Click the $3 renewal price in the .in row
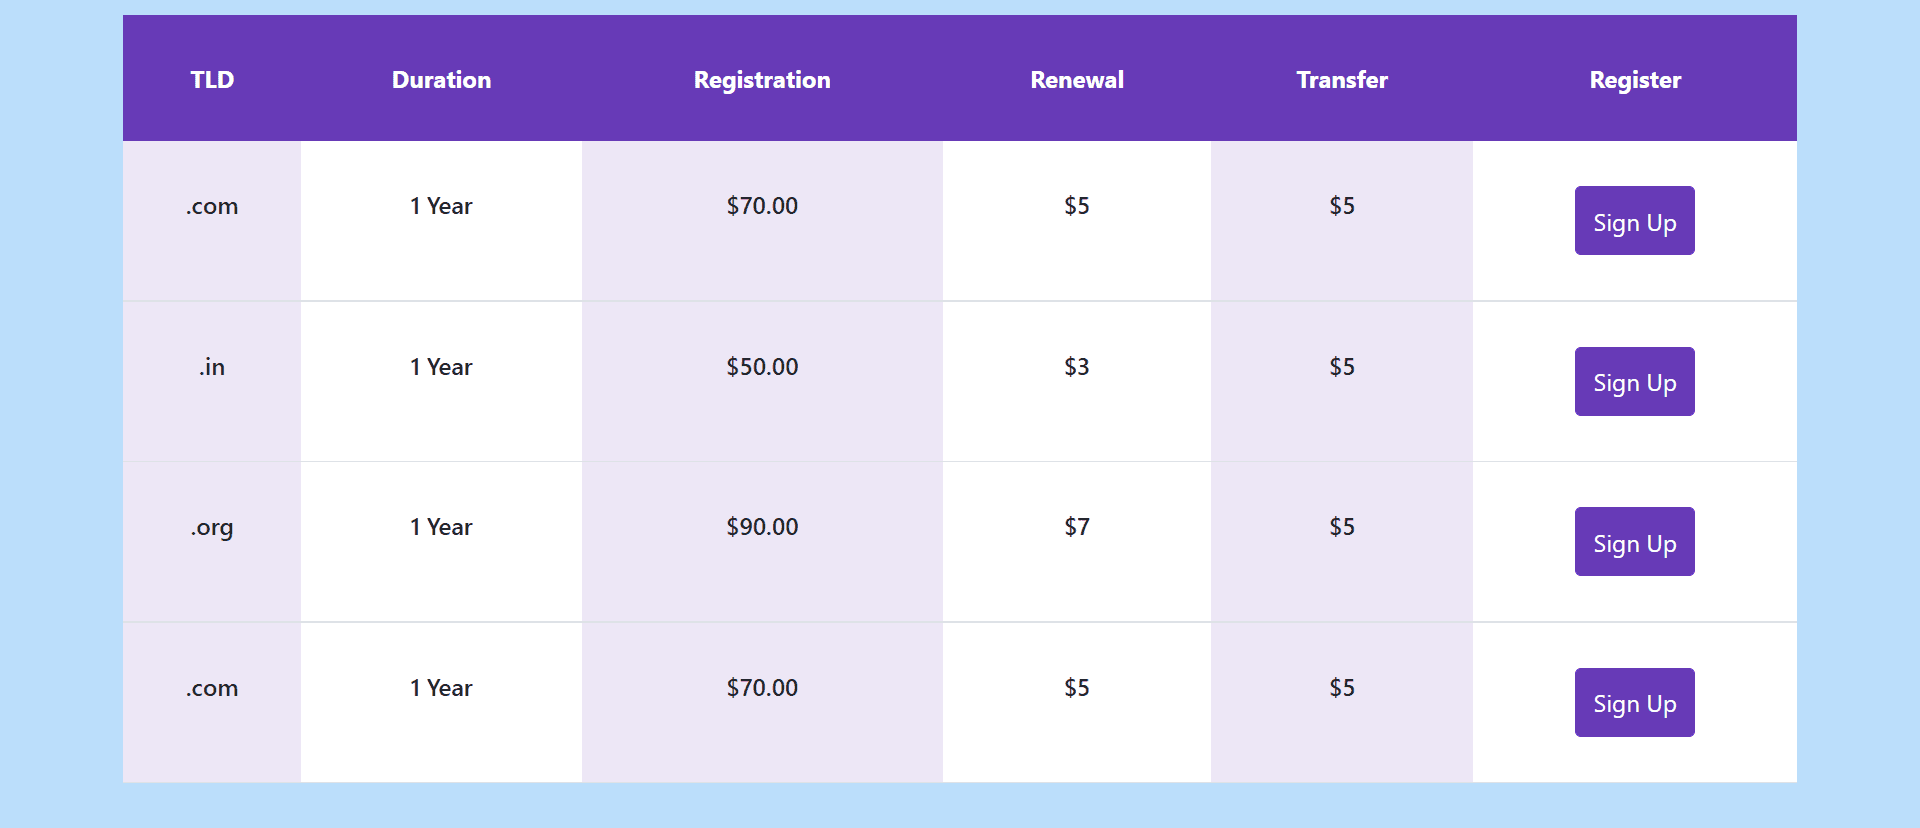This screenshot has width=1920, height=828. 1076,367
